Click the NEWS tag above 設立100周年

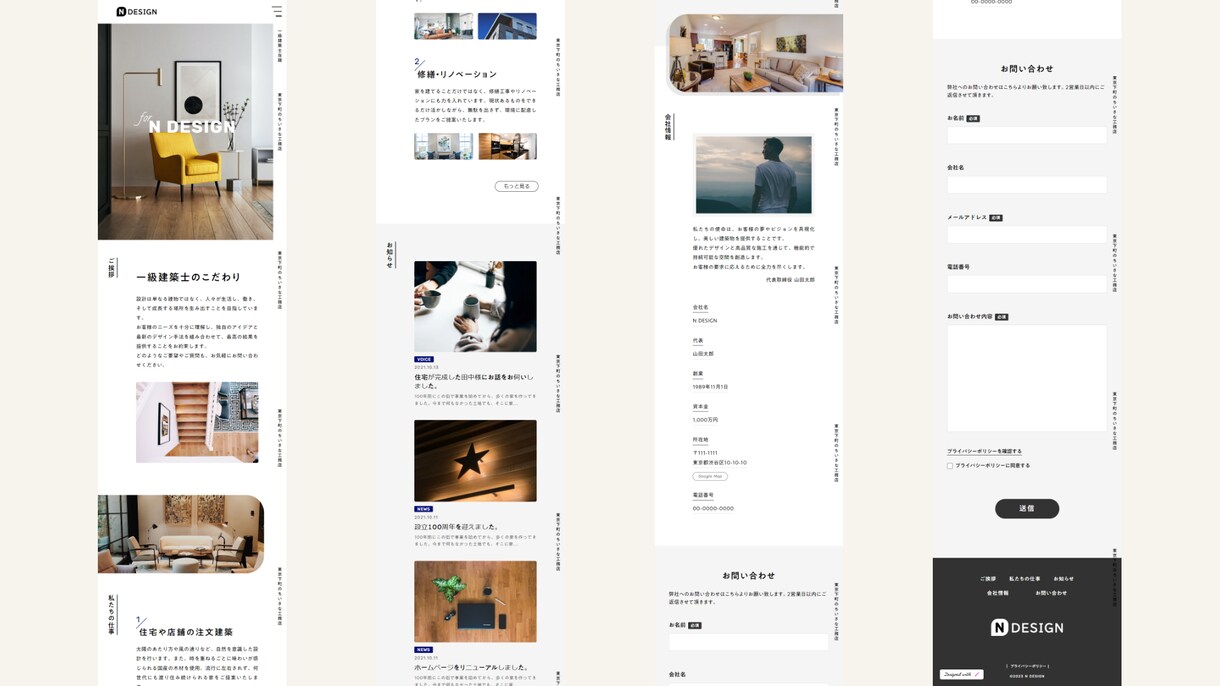pyautogui.click(x=424, y=509)
